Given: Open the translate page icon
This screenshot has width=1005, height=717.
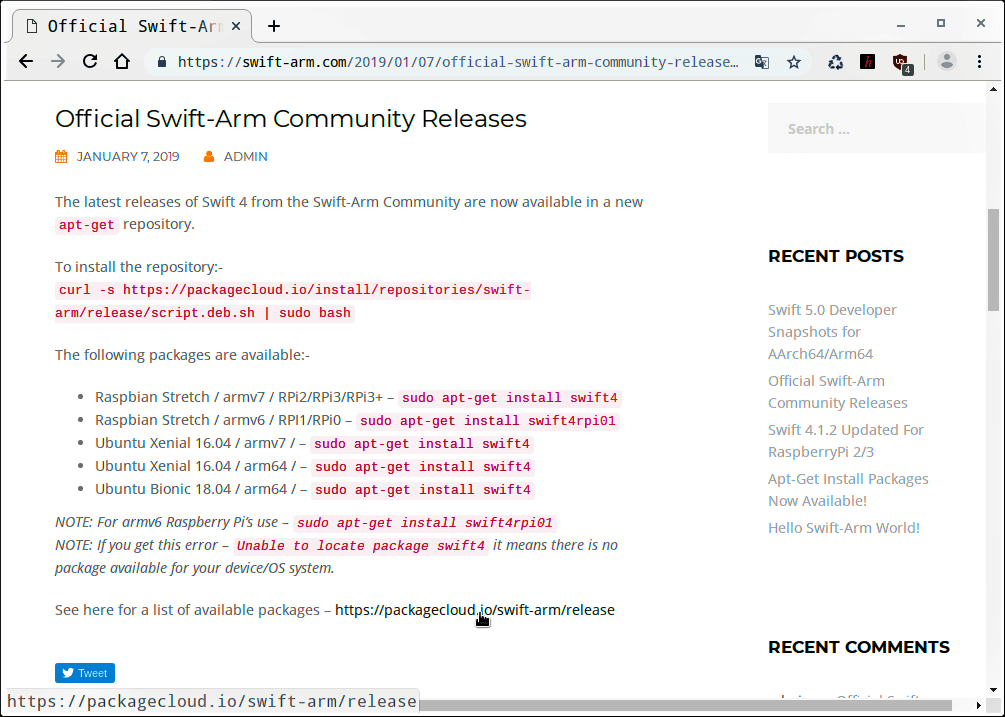Looking at the screenshot, I should (761, 62).
